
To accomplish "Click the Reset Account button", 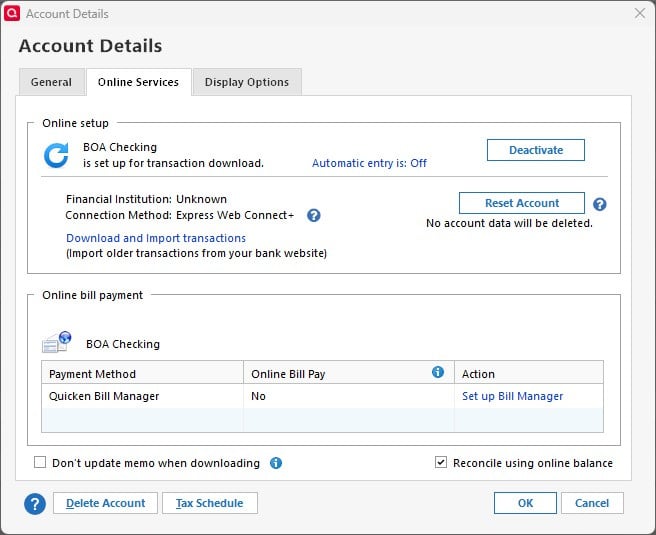I will coord(521,203).
